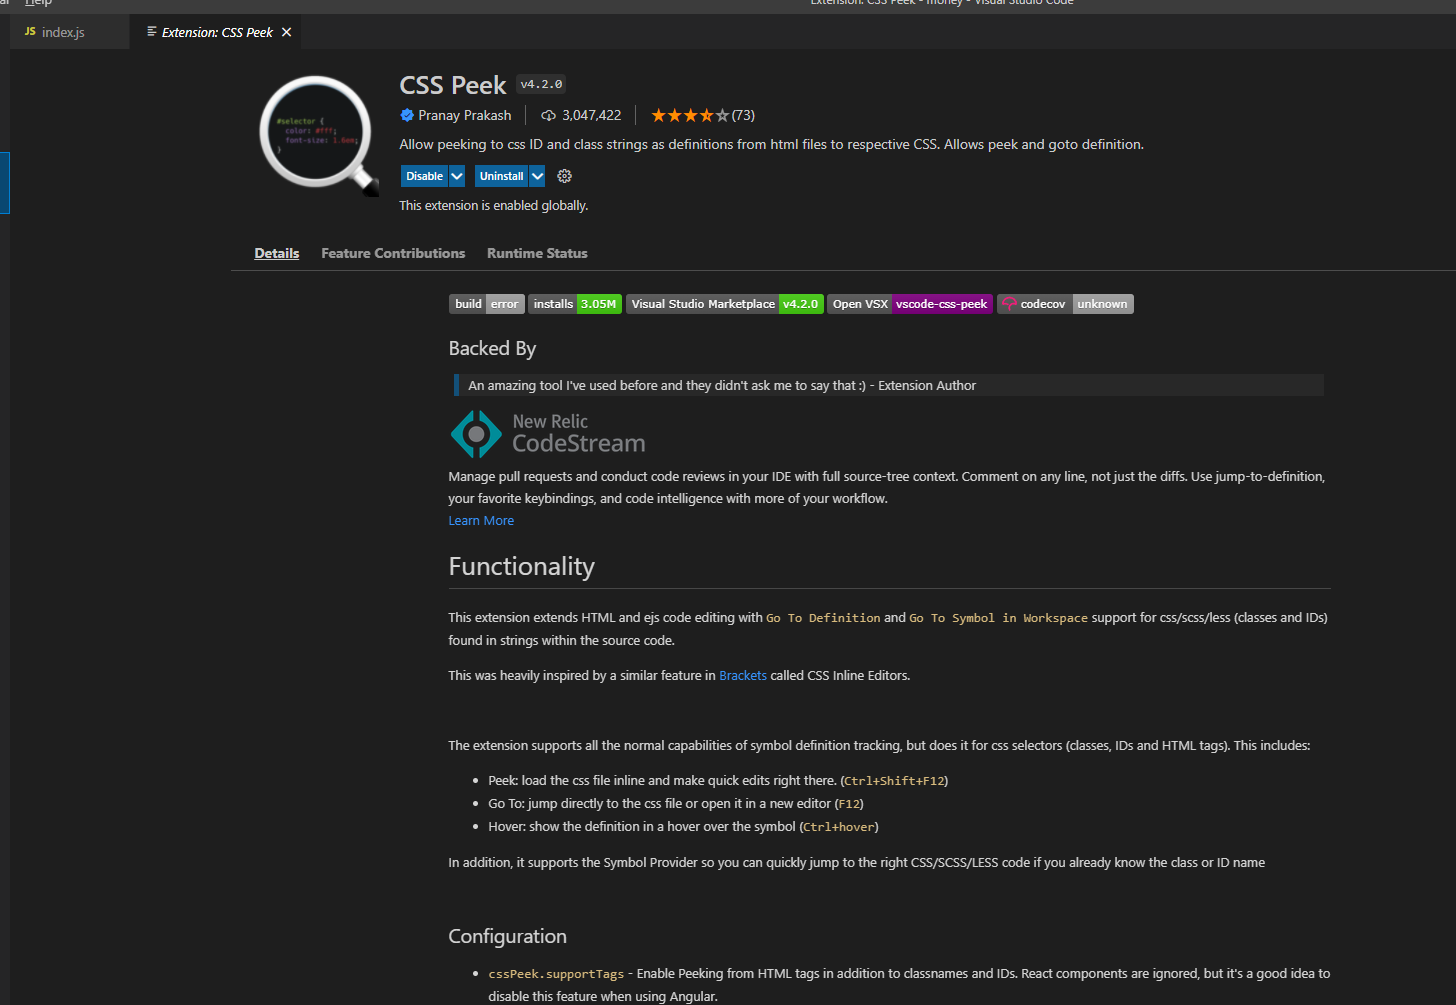Open the Runtime Status tab
This screenshot has height=1005, width=1456.
pos(537,253)
